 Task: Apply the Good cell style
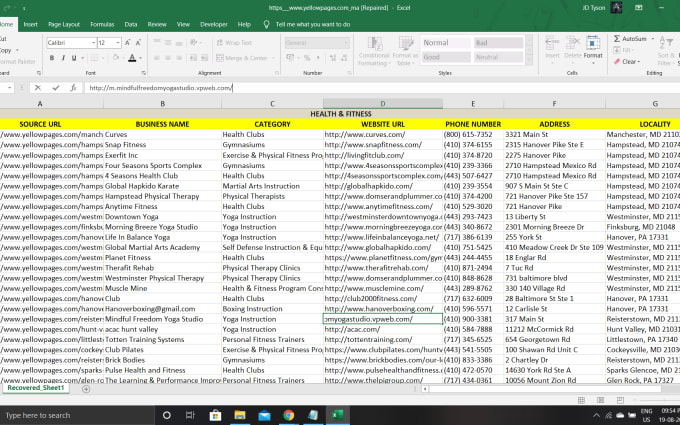point(445,57)
